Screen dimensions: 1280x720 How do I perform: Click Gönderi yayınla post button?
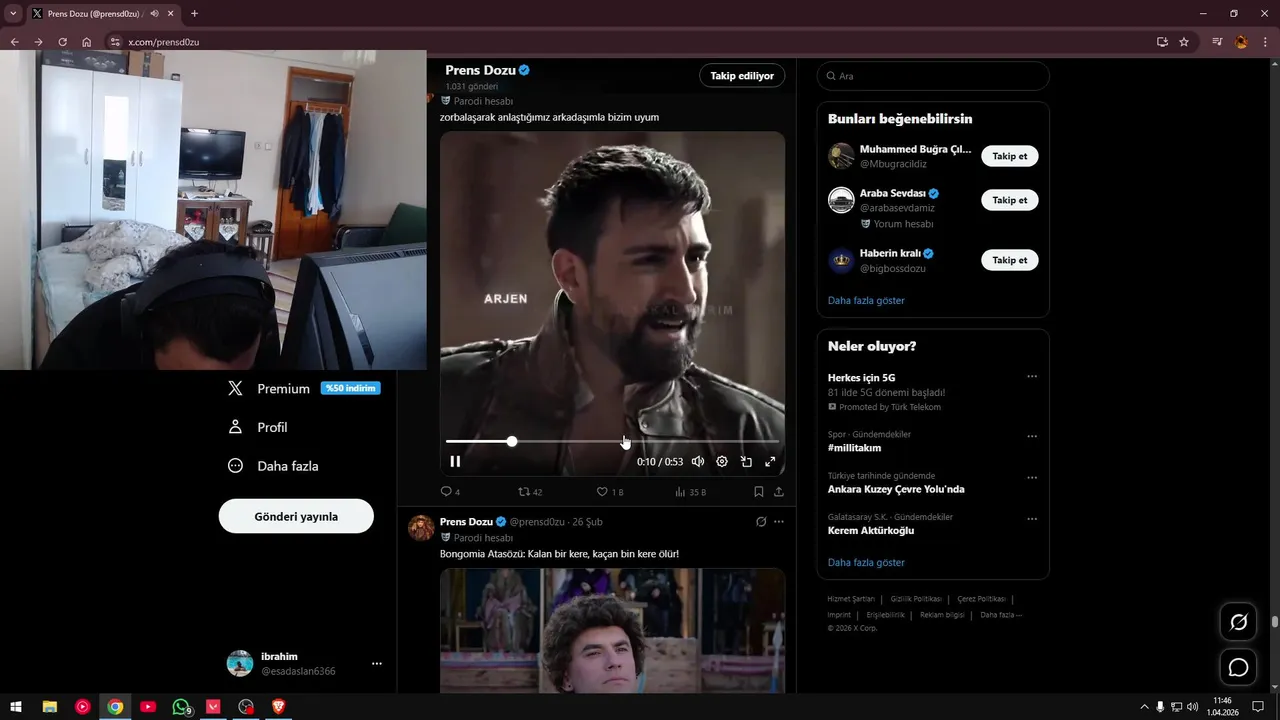tap(296, 516)
